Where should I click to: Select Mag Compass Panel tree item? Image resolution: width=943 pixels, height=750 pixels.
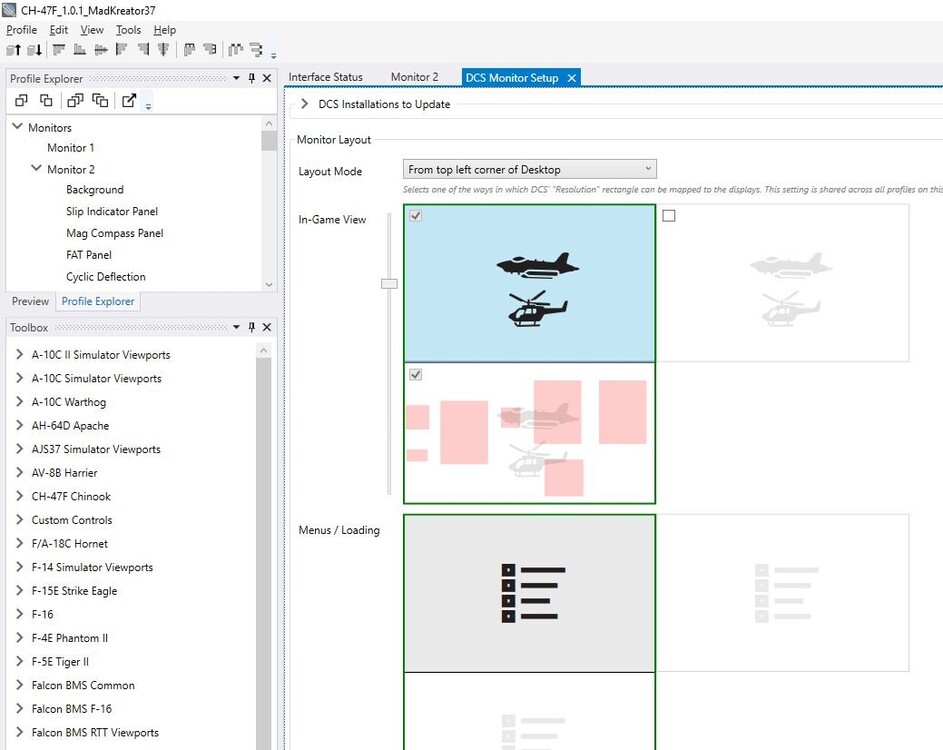[x=114, y=233]
